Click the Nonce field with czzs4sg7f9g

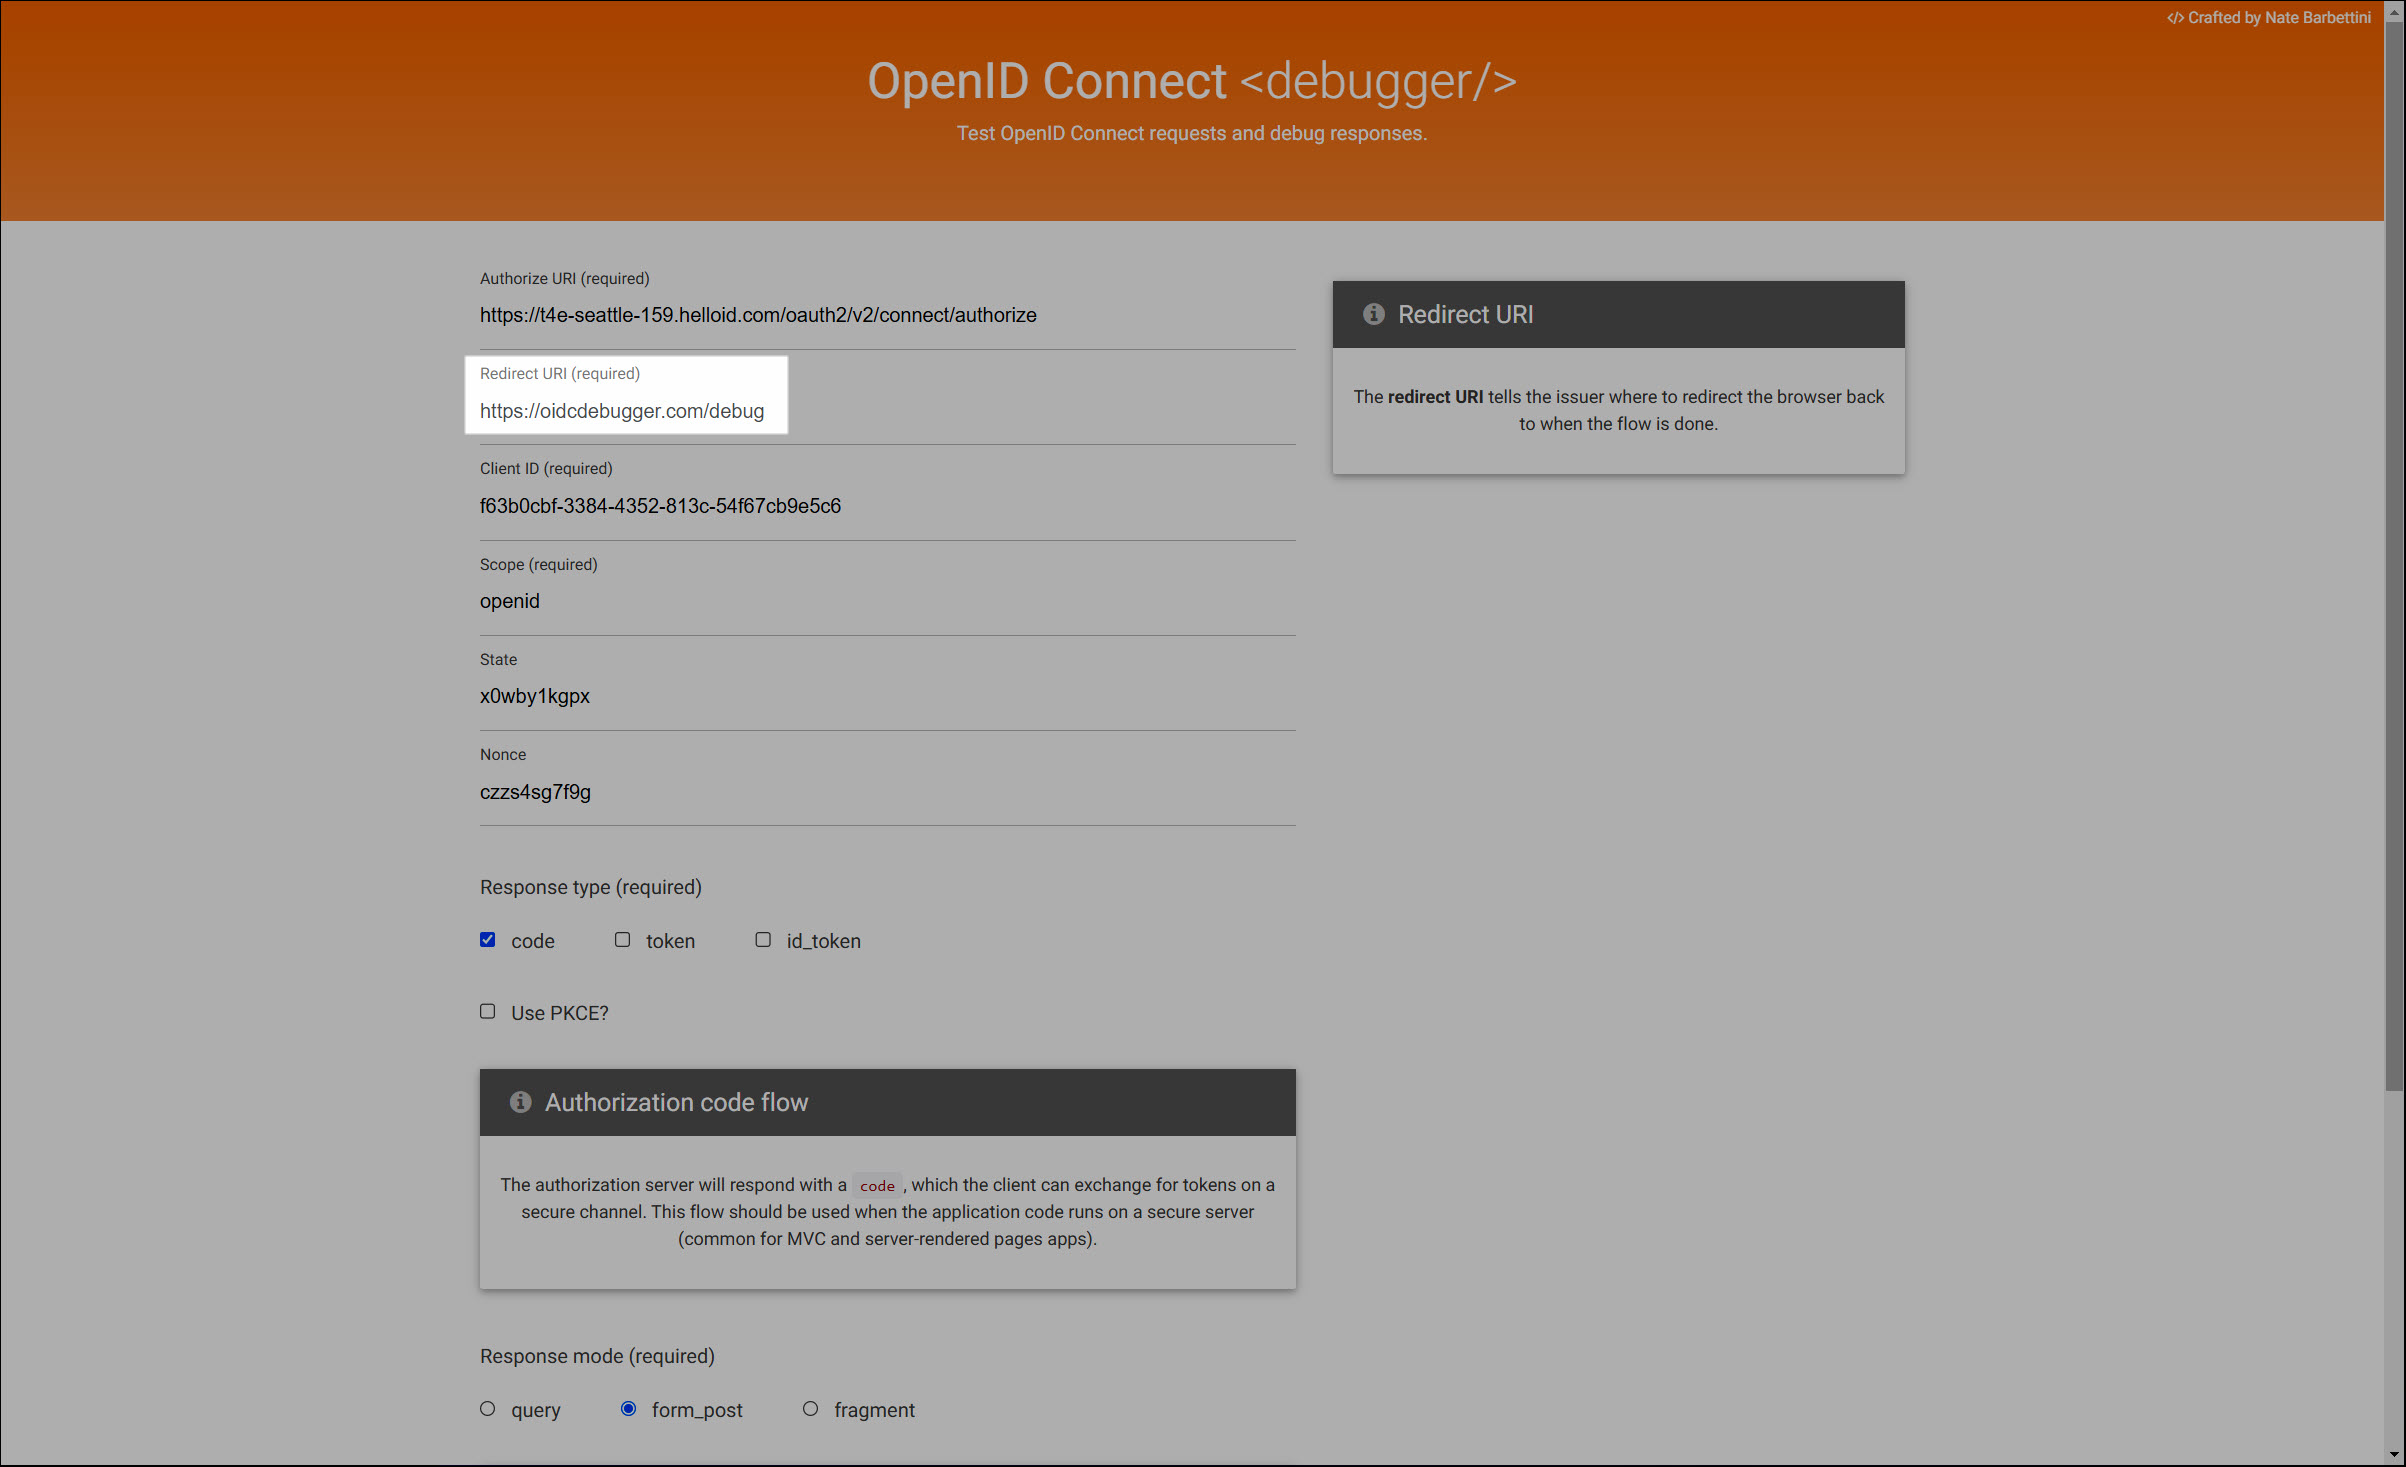(x=888, y=792)
